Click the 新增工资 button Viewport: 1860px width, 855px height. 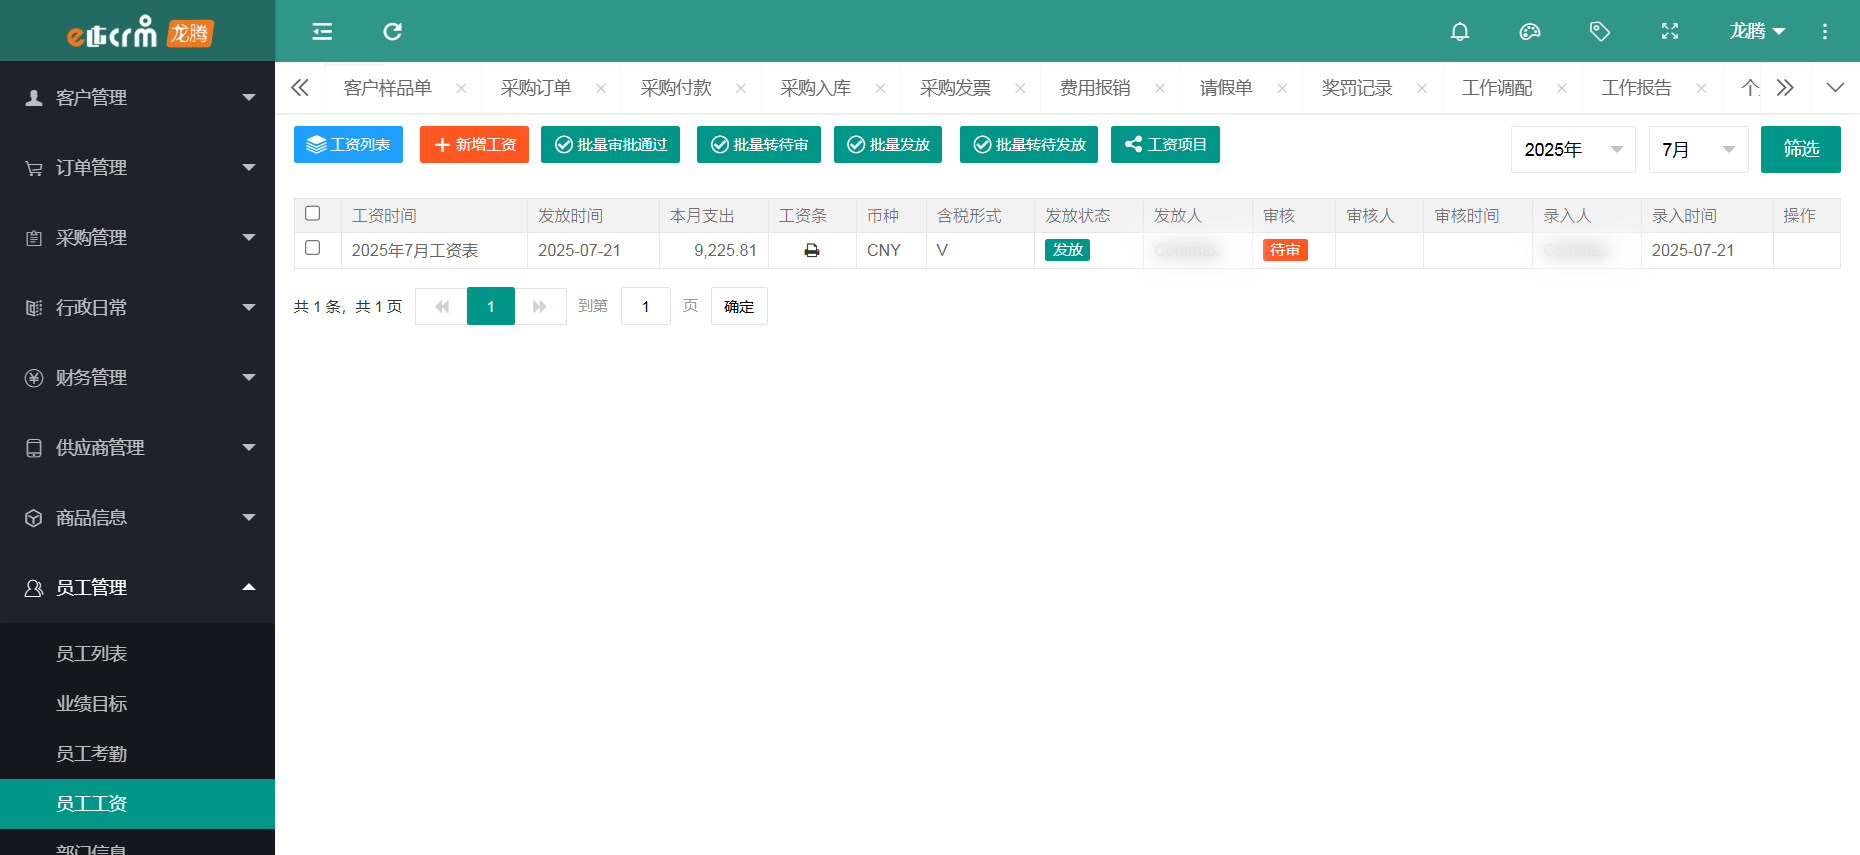tap(474, 145)
